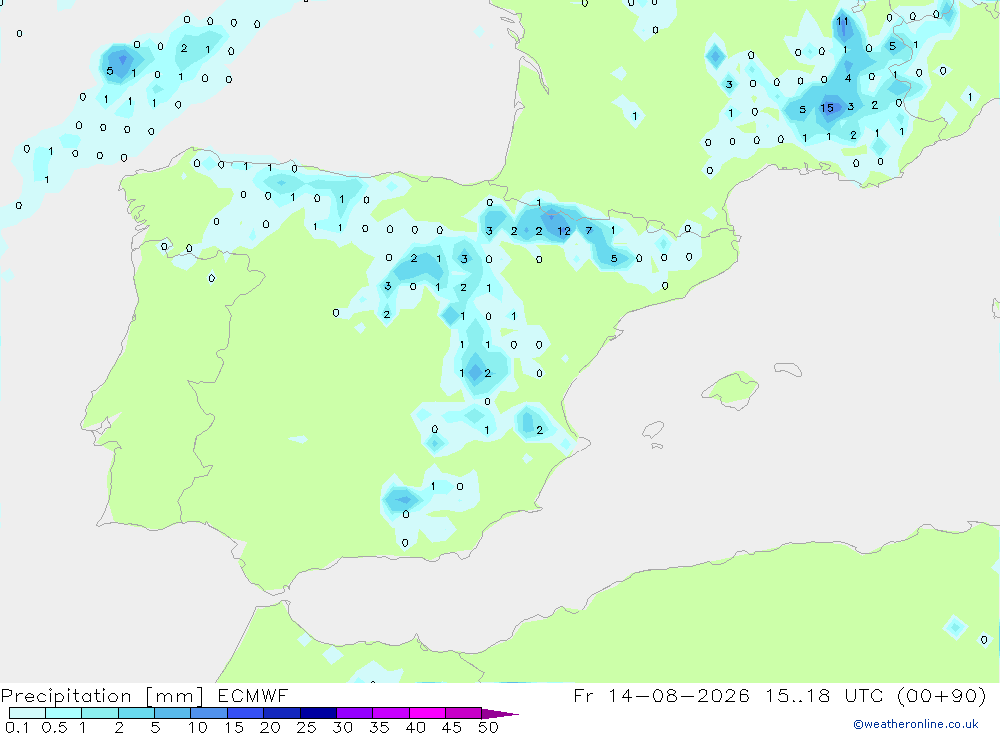Screen dimensions: 1000x733
Task: Pick legend swatch between 0.1 and 0.5
Action: click(27, 713)
